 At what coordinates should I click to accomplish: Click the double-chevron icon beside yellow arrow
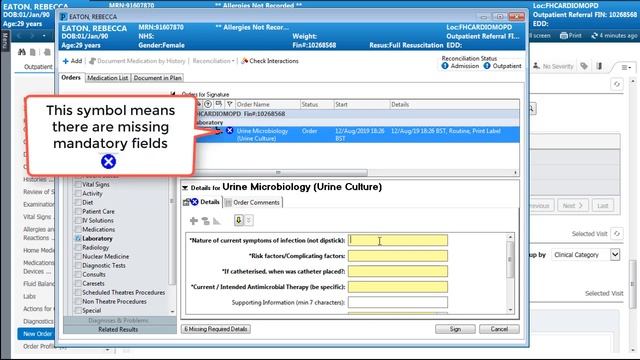pos(249,220)
